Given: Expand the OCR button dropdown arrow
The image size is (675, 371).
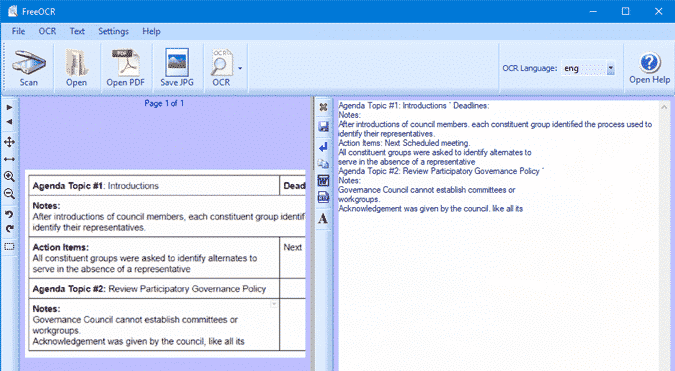Looking at the screenshot, I should [240, 68].
